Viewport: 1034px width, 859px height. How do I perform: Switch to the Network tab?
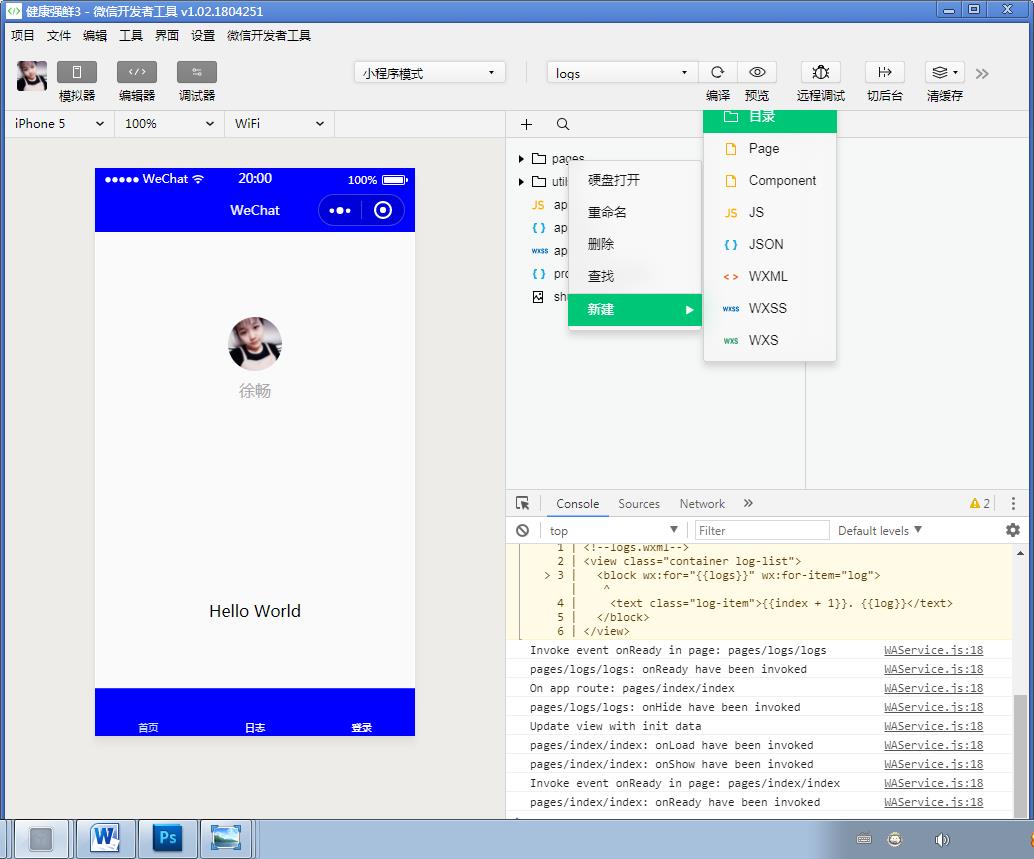[x=702, y=504]
